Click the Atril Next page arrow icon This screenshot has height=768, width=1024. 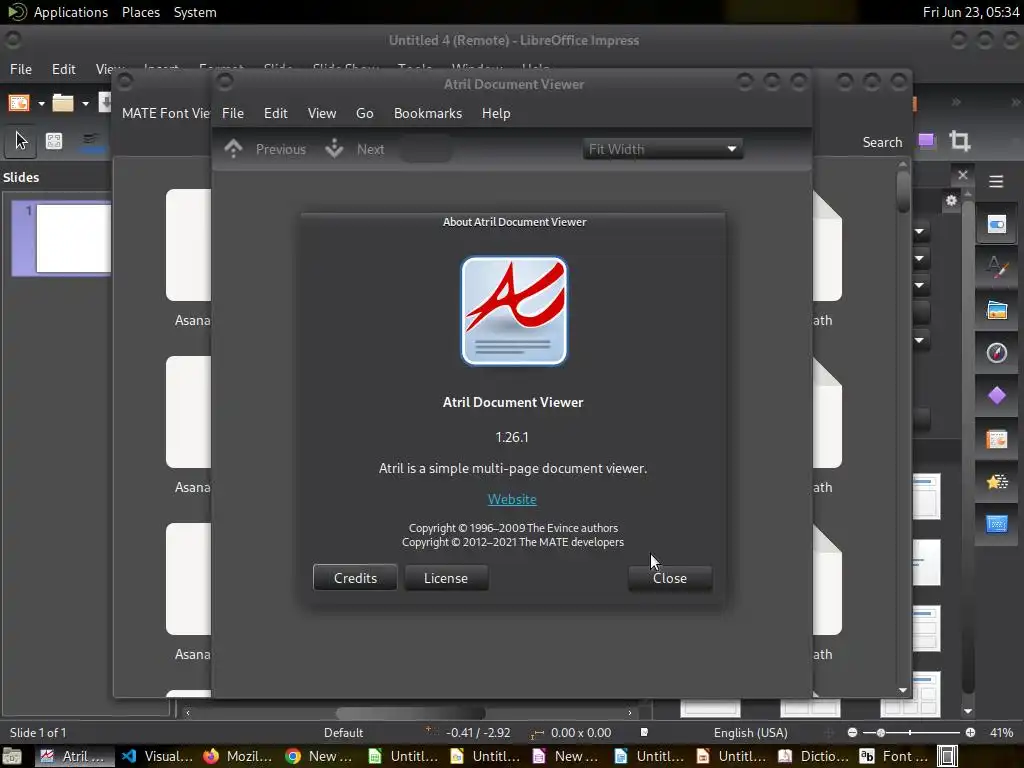334,148
